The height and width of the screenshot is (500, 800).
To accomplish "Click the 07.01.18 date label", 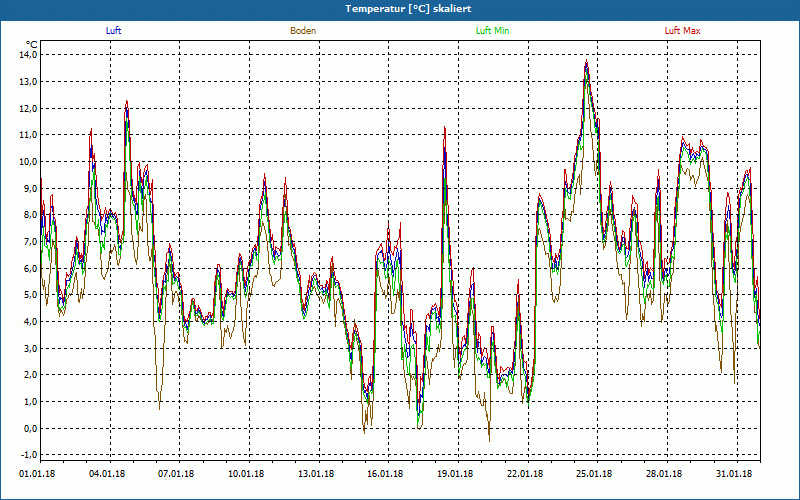I will point(176,474).
